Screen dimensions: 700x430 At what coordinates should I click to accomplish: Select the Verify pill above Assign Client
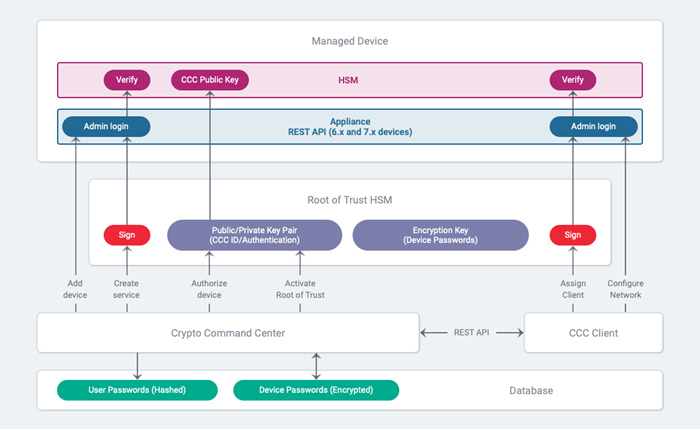573,78
